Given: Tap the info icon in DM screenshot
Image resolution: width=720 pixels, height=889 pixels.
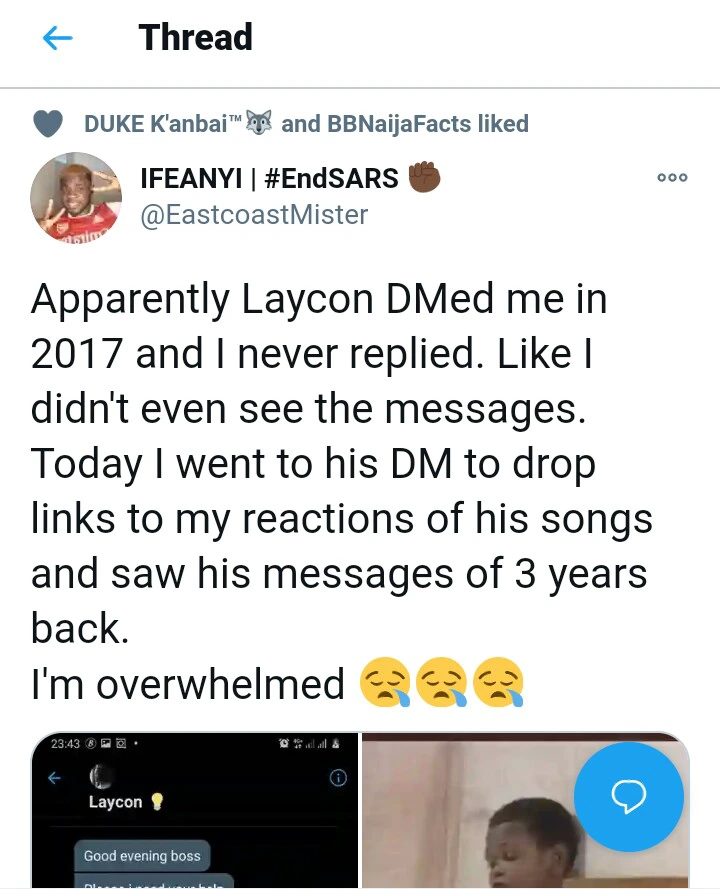Looking at the screenshot, I should click(338, 778).
